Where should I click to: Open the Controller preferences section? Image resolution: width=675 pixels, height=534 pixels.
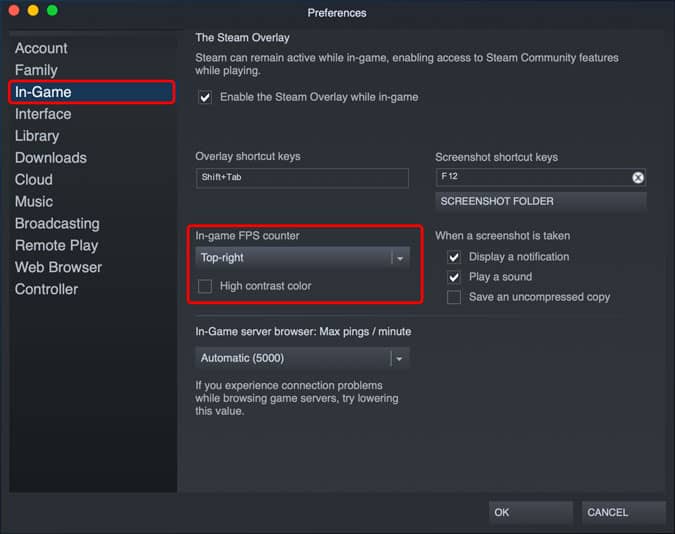point(46,289)
